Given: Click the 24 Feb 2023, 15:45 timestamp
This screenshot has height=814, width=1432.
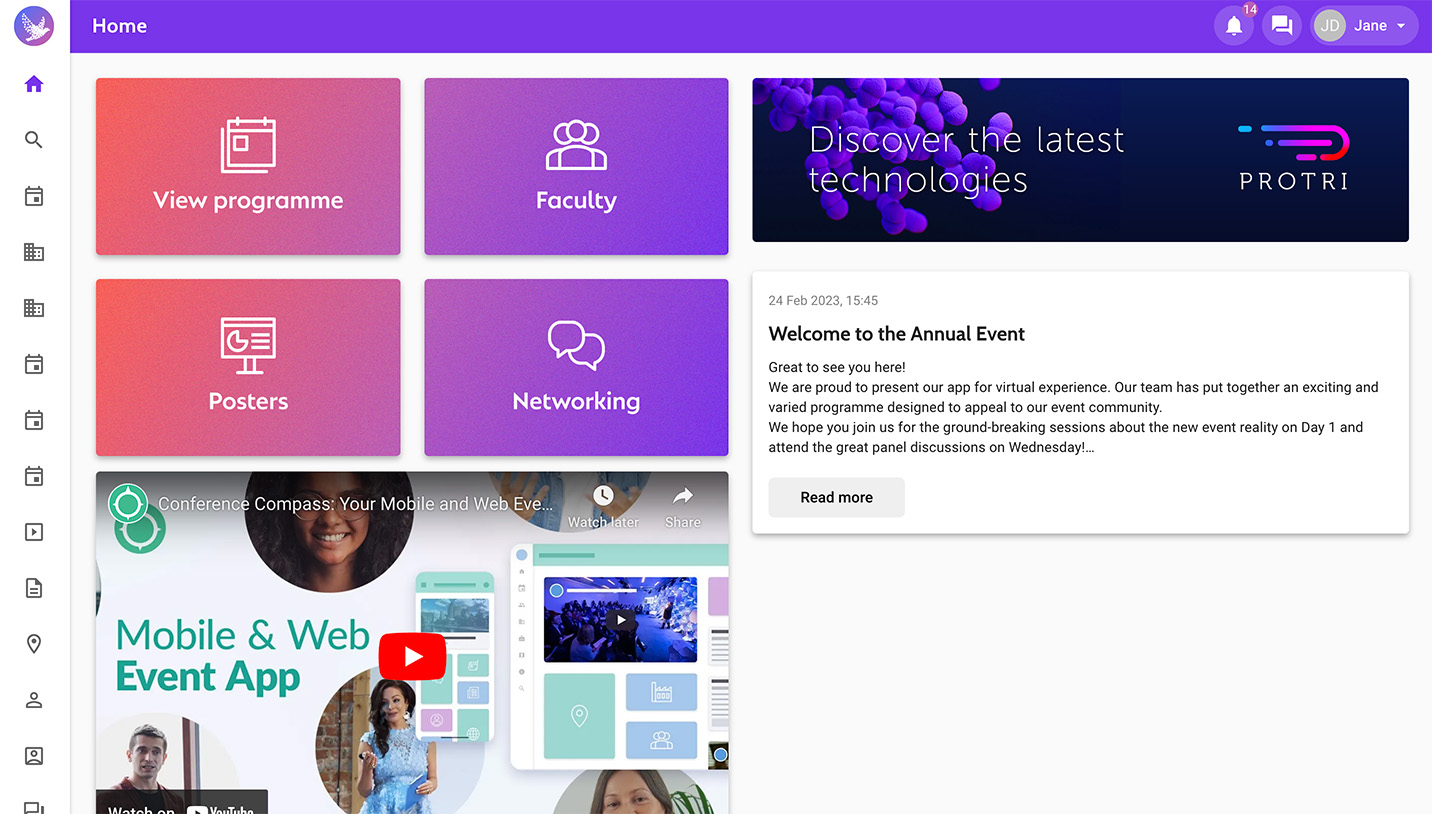Looking at the screenshot, I should pos(823,300).
